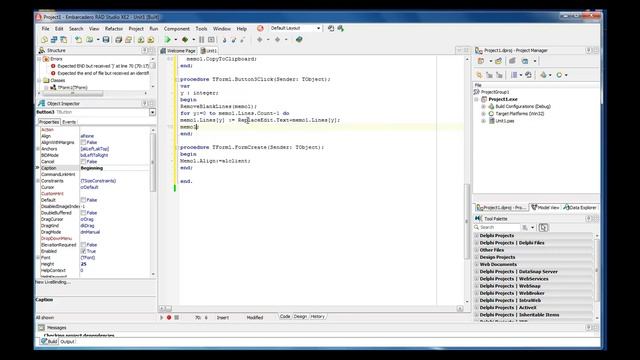Click the Project Manager View list icon
Screen dimensions: 640x360
pos(514,75)
